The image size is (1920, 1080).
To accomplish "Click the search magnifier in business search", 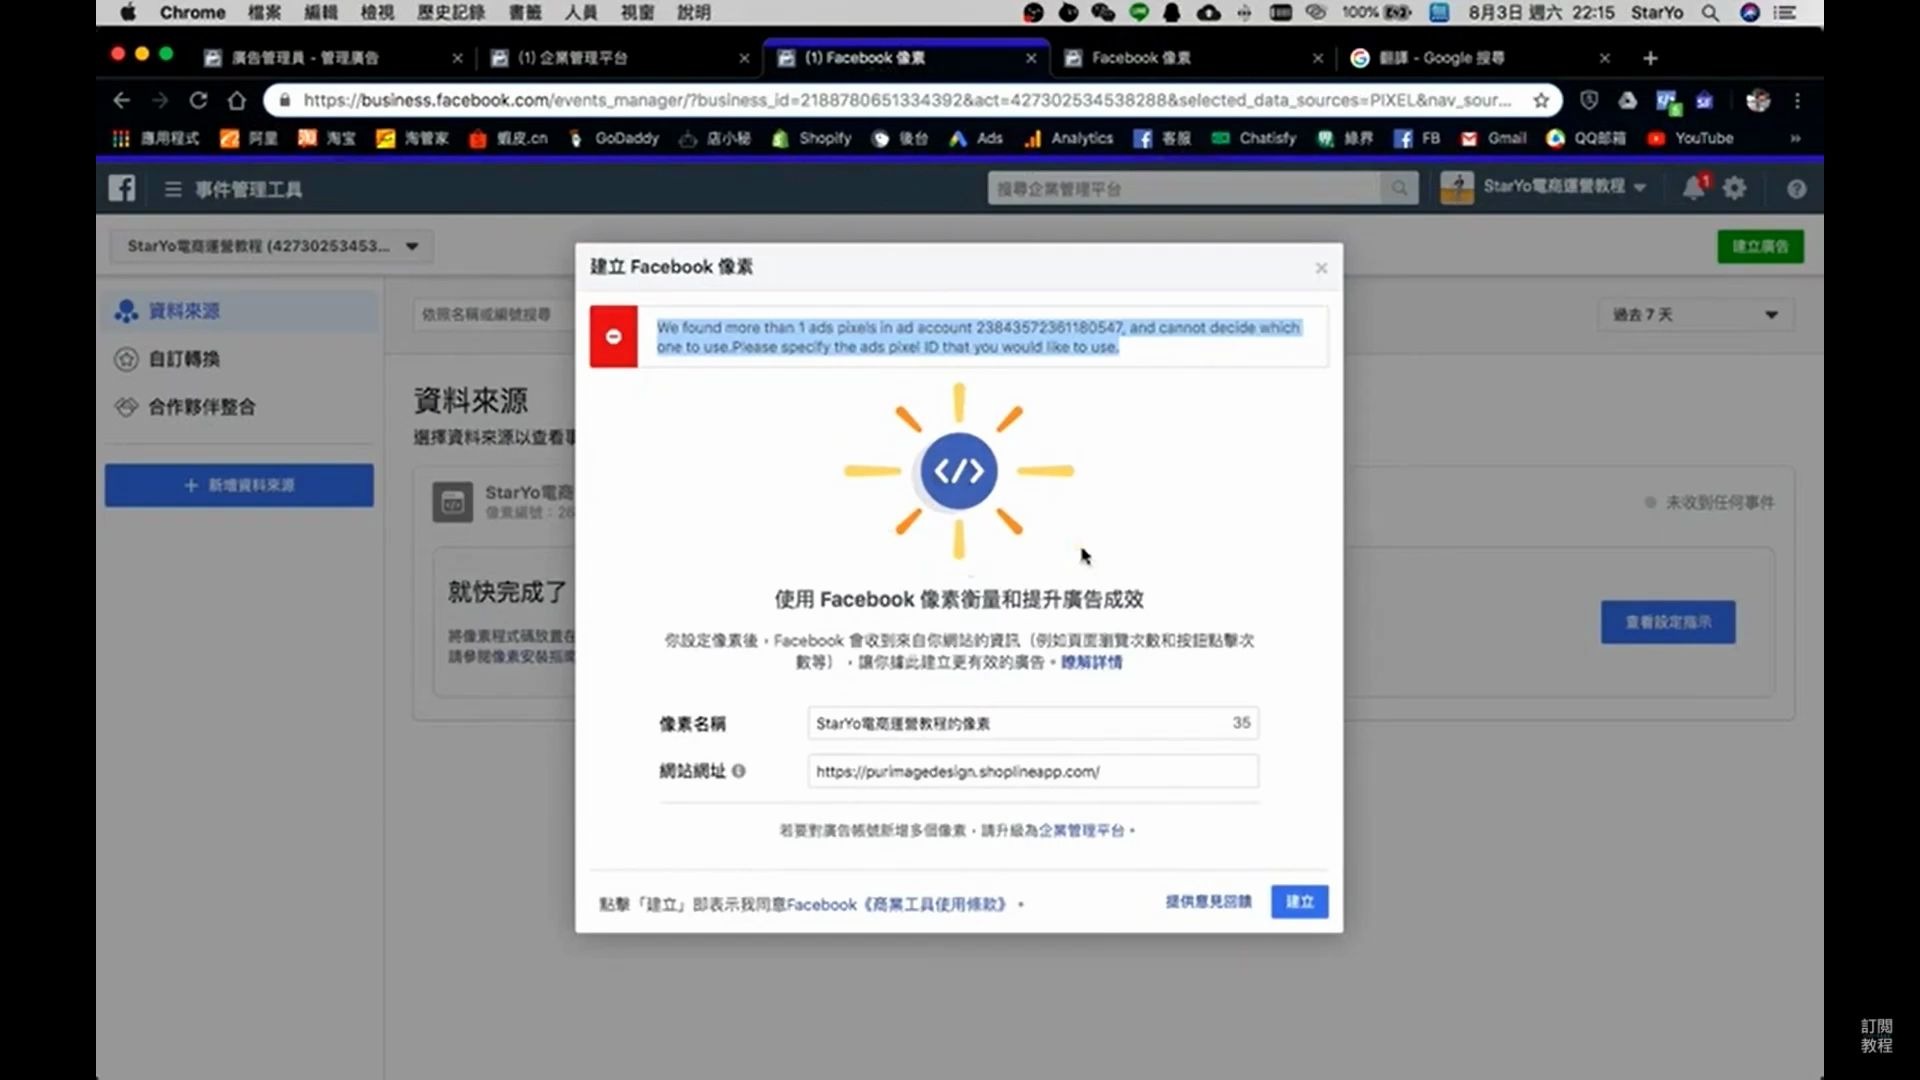I will [1399, 188].
